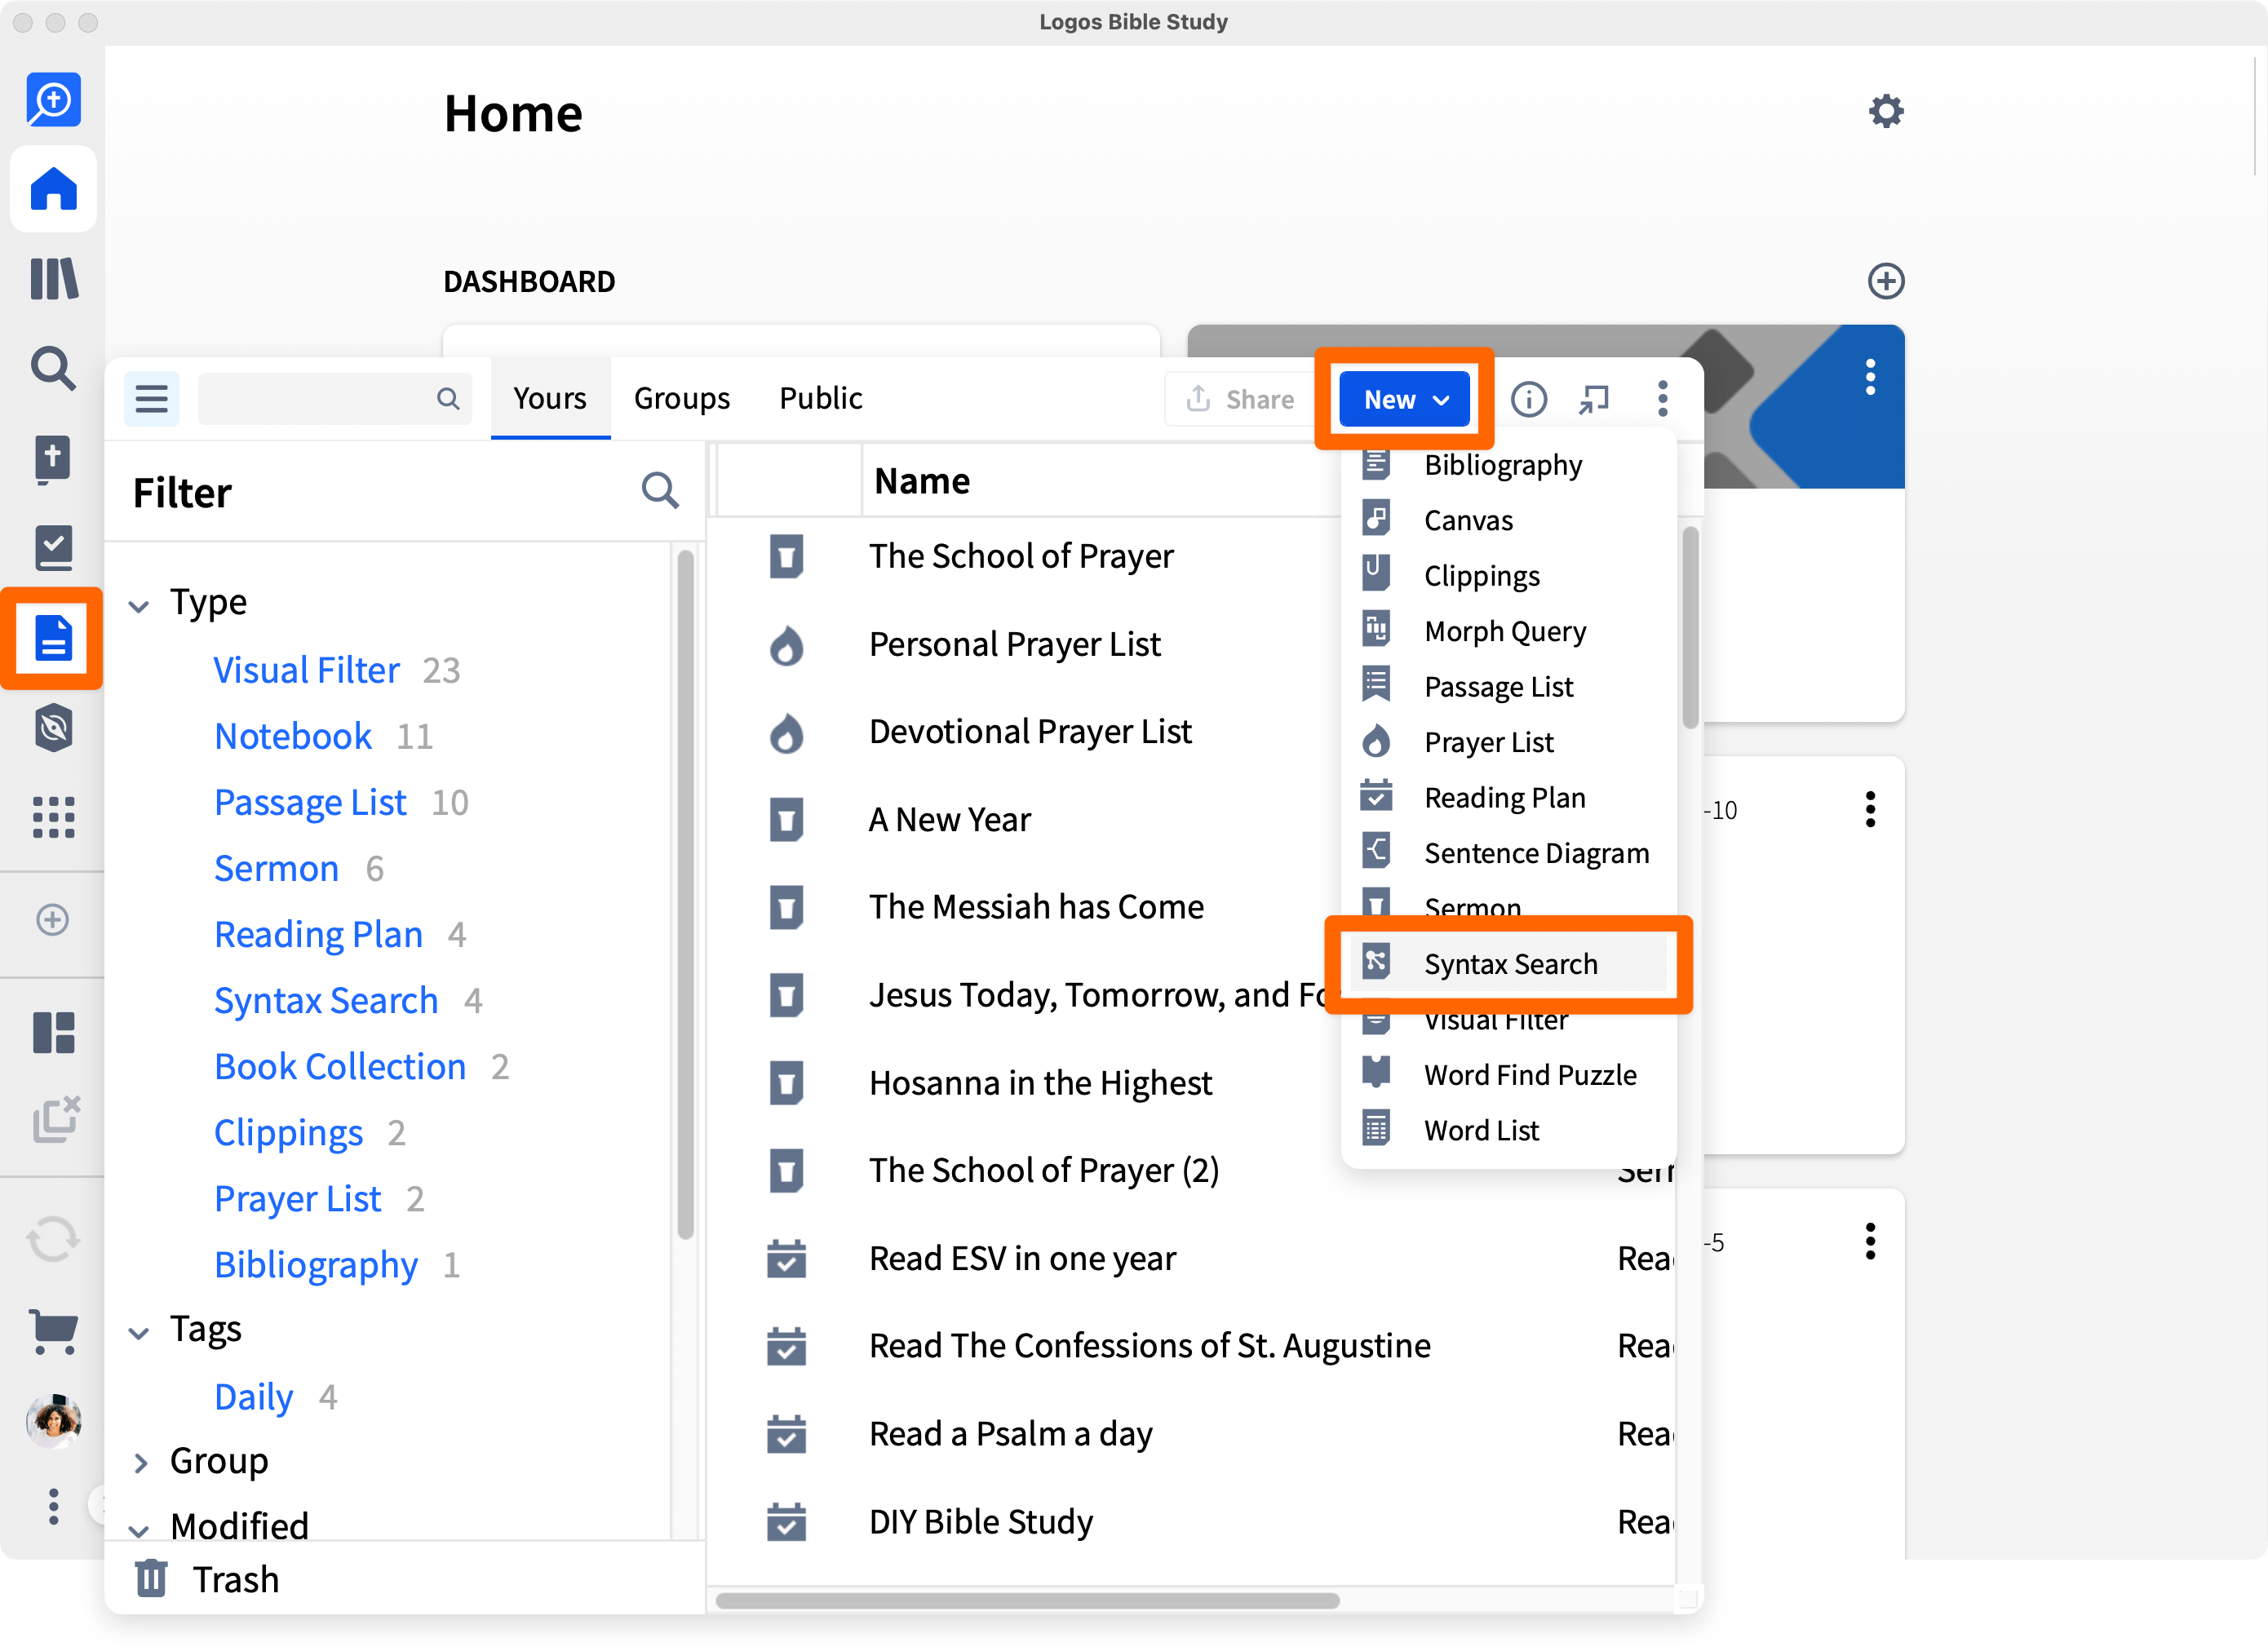Viewport: 2268px width, 1651px height.
Task: Open Personal Prayer List document
Action: point(1014,644)
